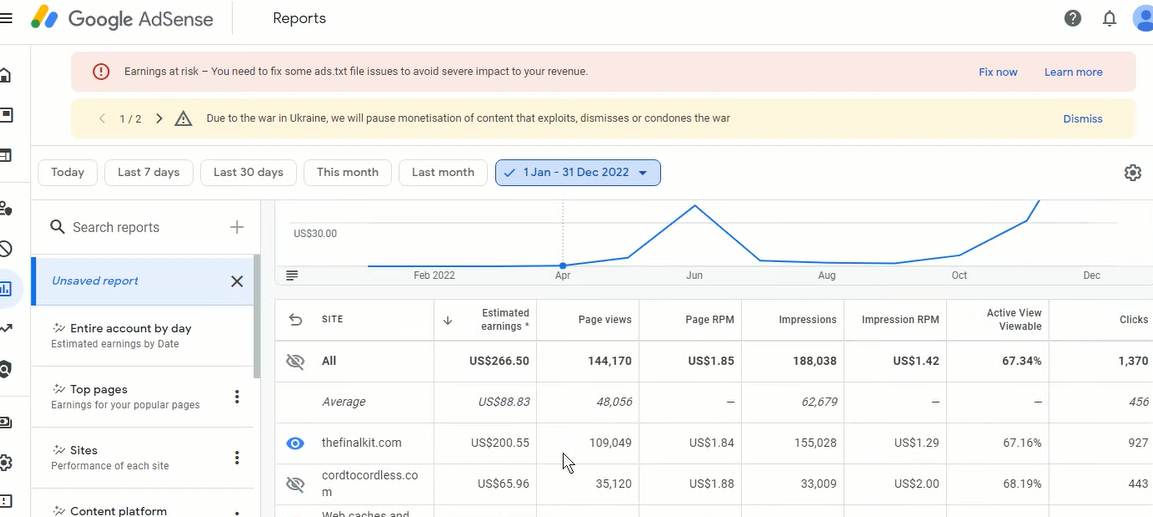Open the Optimization trend icon in the sidebar
1153x517 pixels.
(x=5, y=328)
